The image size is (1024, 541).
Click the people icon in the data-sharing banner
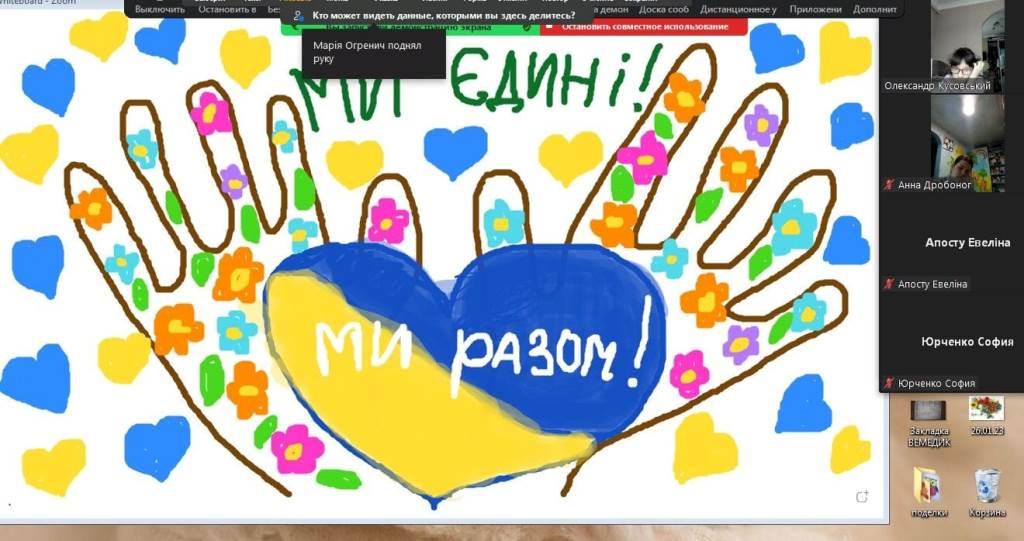[298, 16]
